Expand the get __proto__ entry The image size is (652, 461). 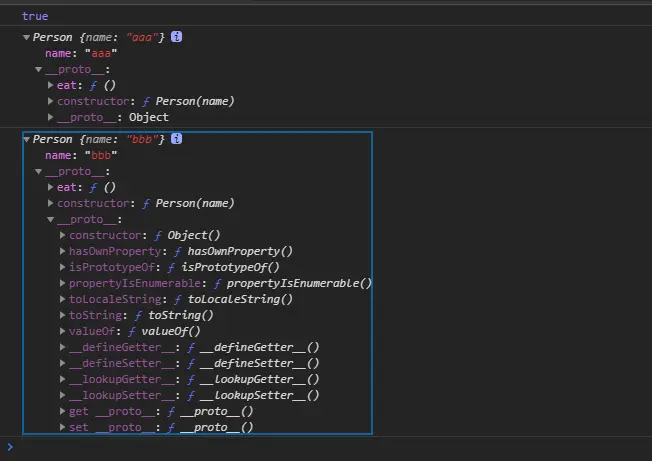[x=62, y=411]
